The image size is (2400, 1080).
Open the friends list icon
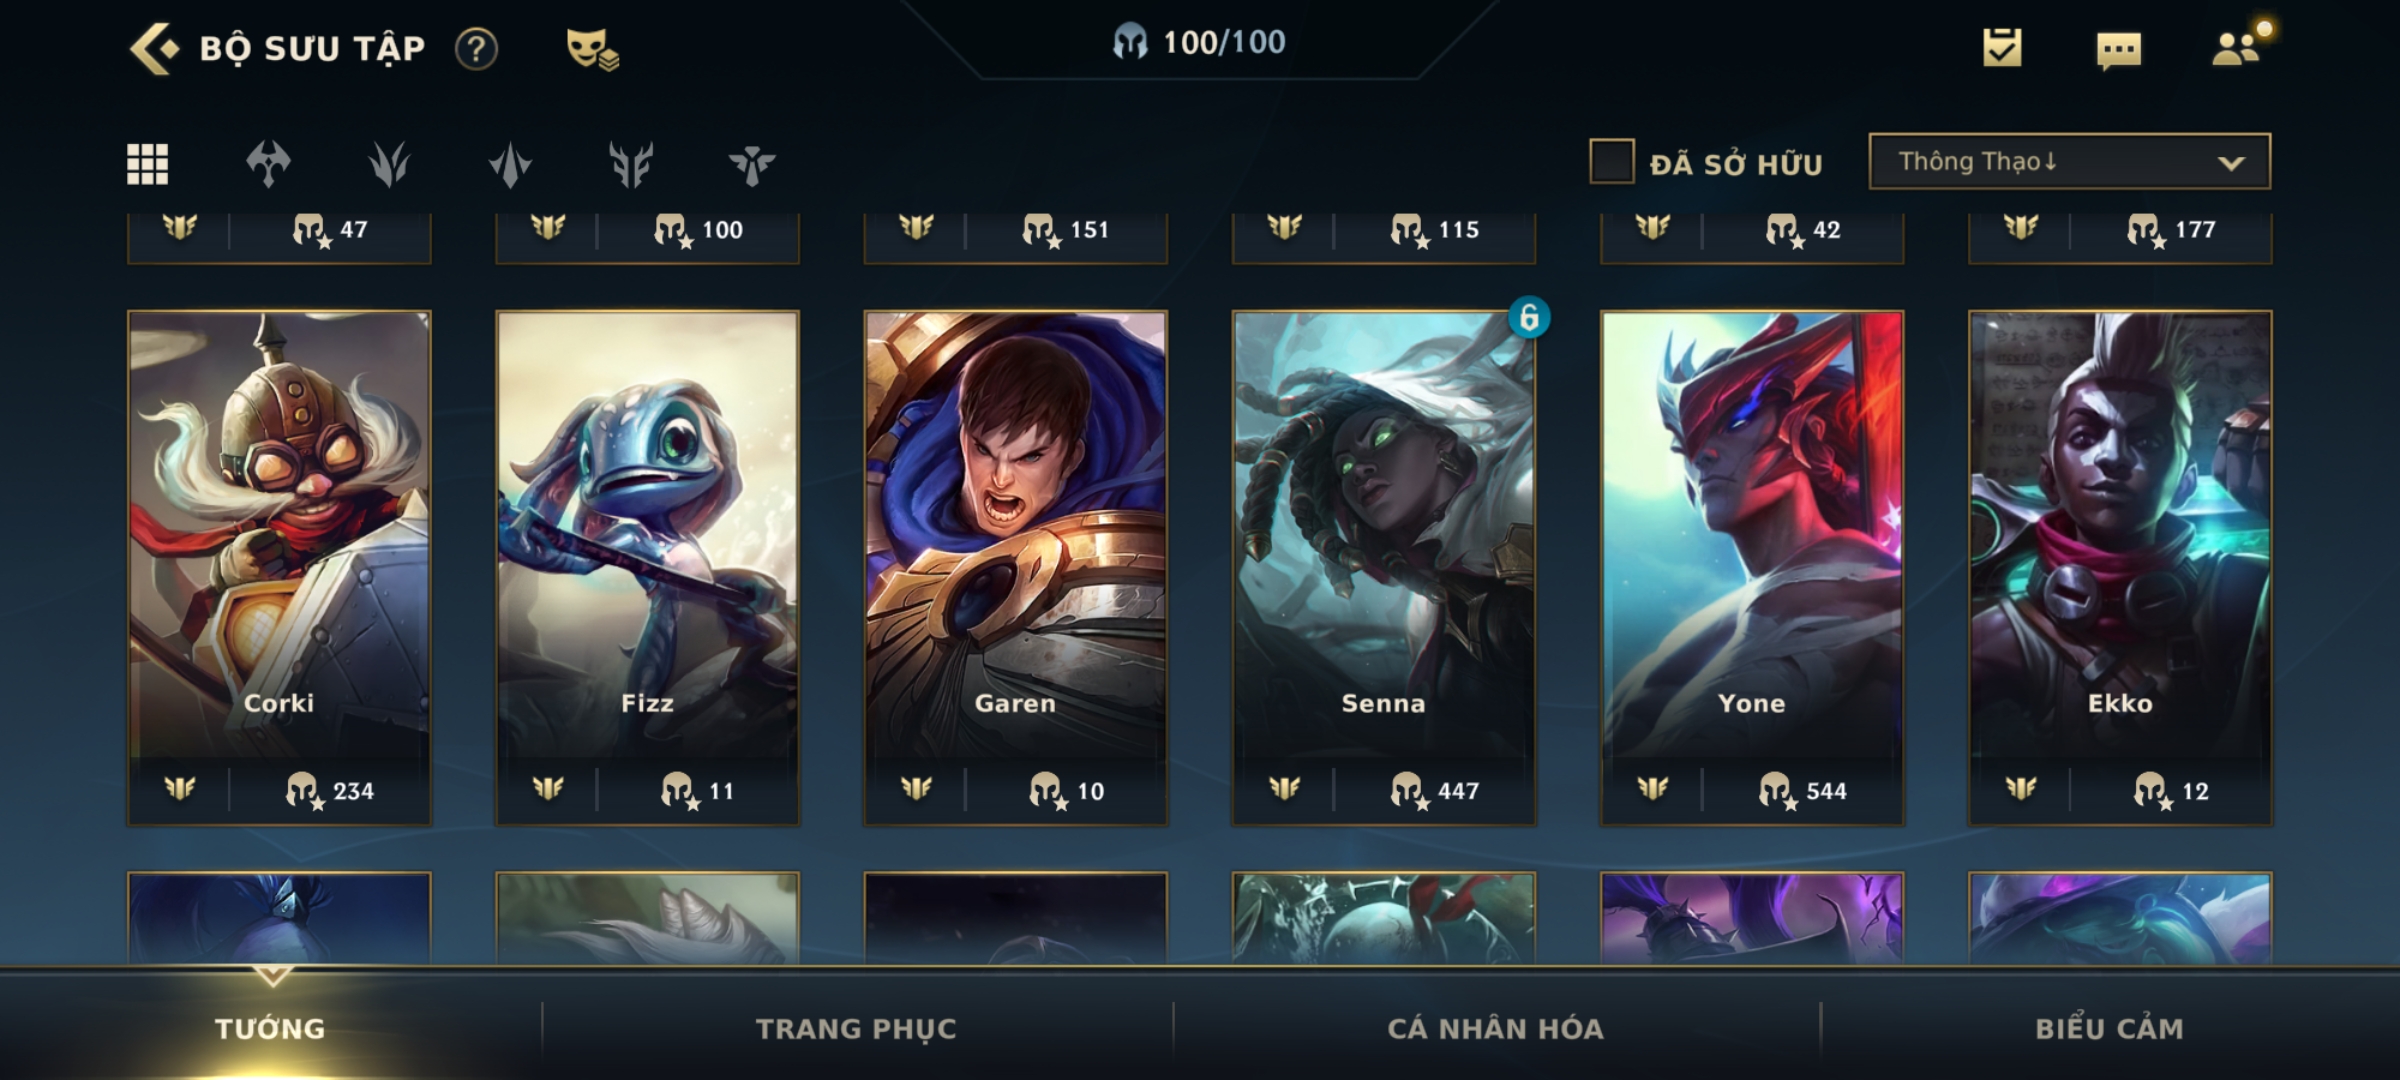pos(2237,48)
